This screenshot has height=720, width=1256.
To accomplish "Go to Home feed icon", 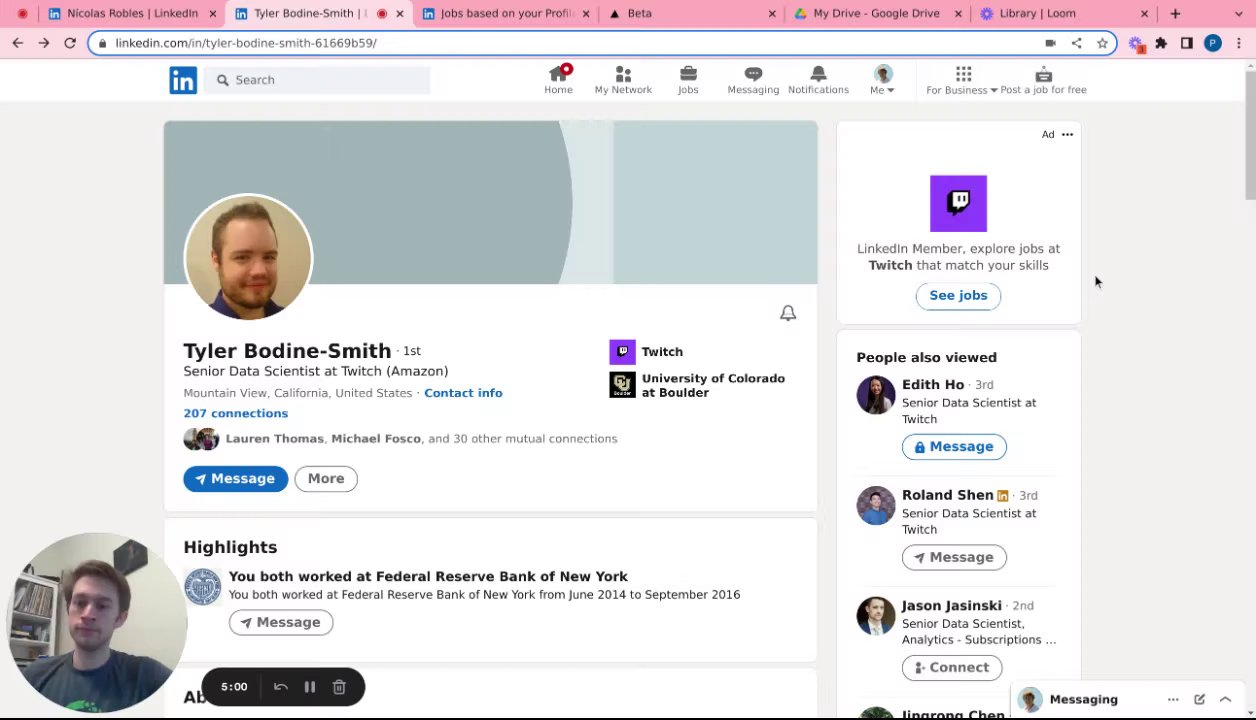I will pos(558,80).
